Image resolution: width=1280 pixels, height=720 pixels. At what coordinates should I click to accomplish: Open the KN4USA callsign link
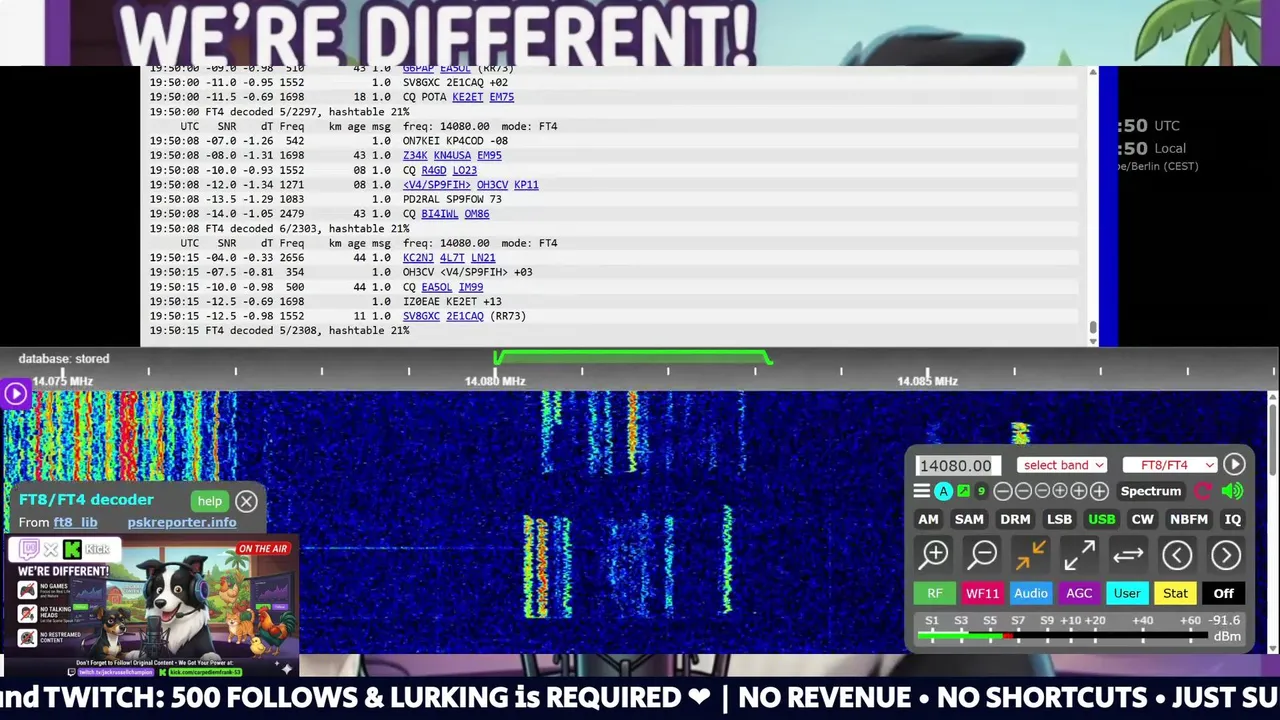pos(452,155)
